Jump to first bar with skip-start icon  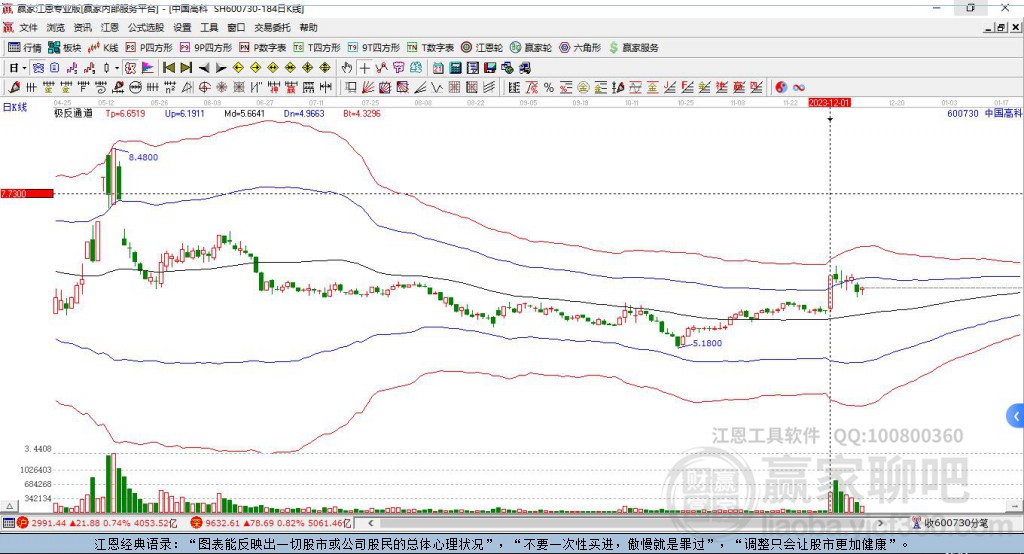pyautogui.click(x=168, y=68)
